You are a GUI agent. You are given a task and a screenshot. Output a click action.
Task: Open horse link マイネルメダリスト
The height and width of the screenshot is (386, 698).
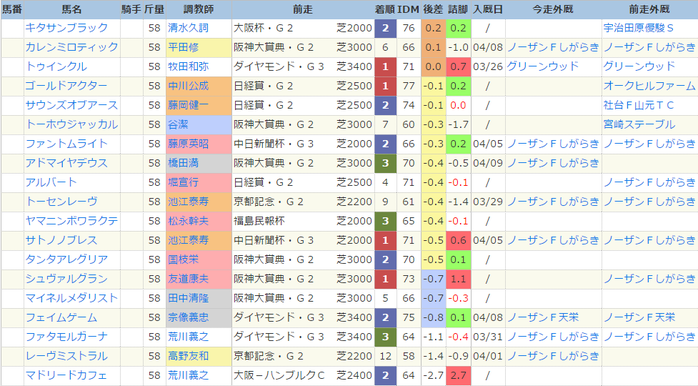(72, 298)
